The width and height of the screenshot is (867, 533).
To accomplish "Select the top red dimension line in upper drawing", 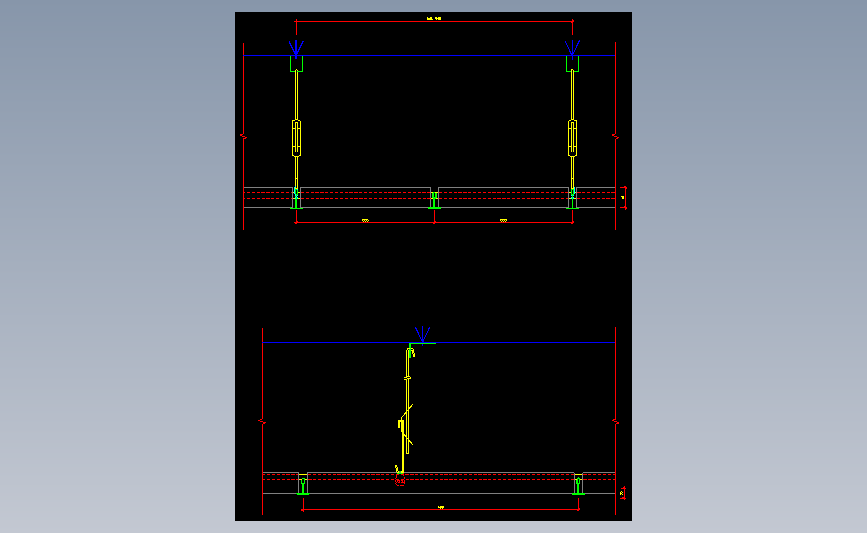I will [435, 21].
